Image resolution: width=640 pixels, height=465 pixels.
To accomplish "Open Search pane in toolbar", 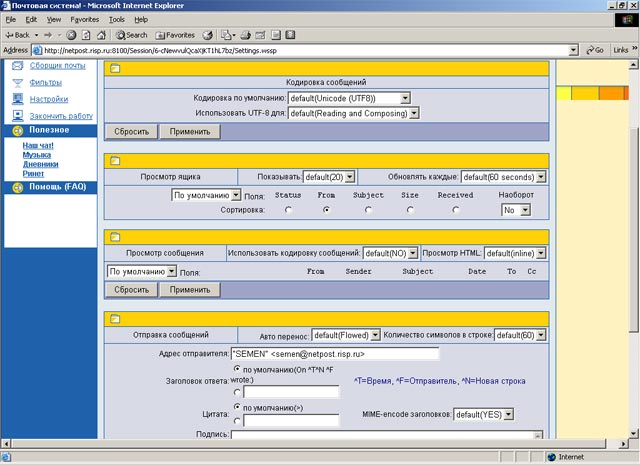I will (x=131, y=35).
